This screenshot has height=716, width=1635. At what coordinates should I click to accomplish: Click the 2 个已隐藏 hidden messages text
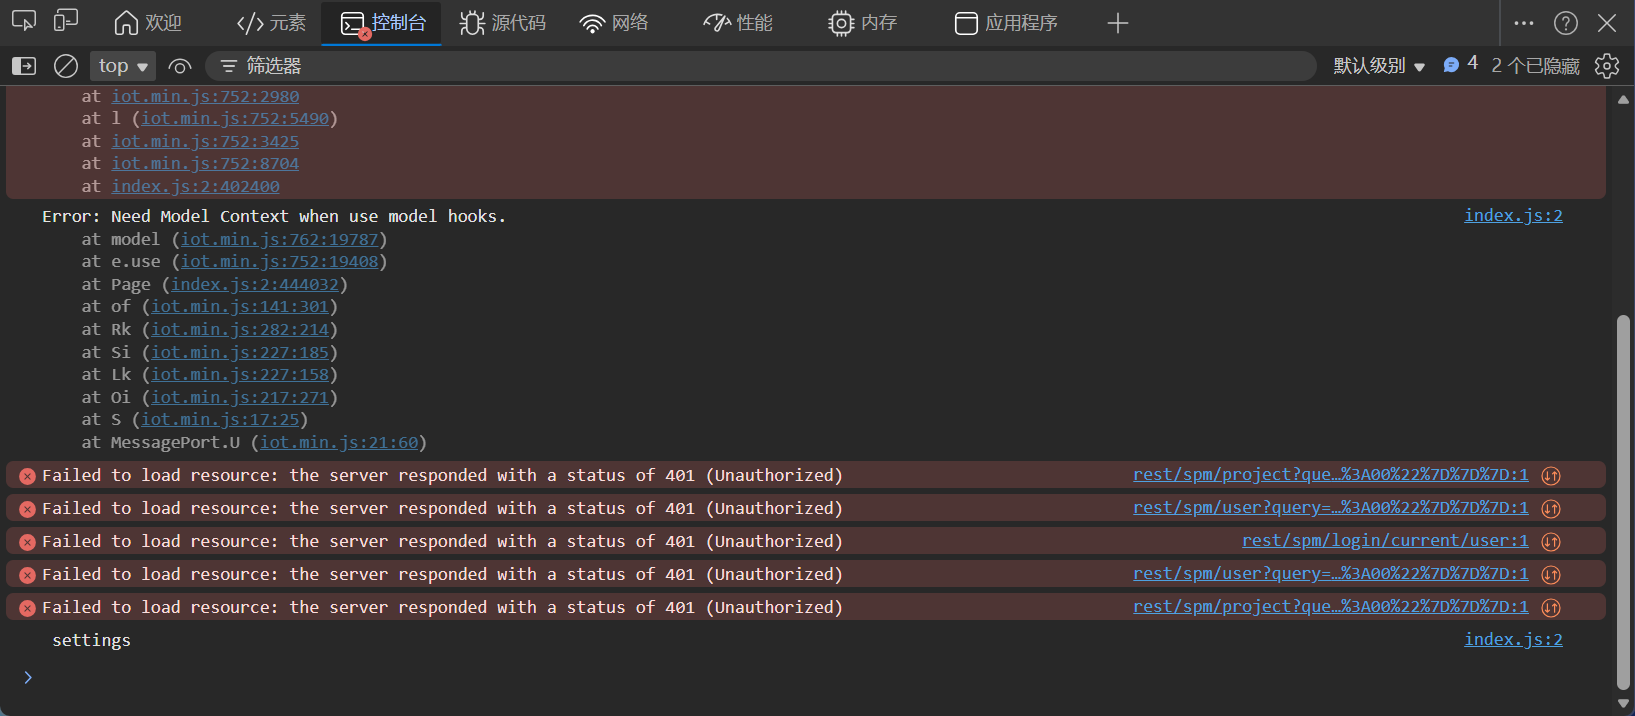pos(1535,66)
